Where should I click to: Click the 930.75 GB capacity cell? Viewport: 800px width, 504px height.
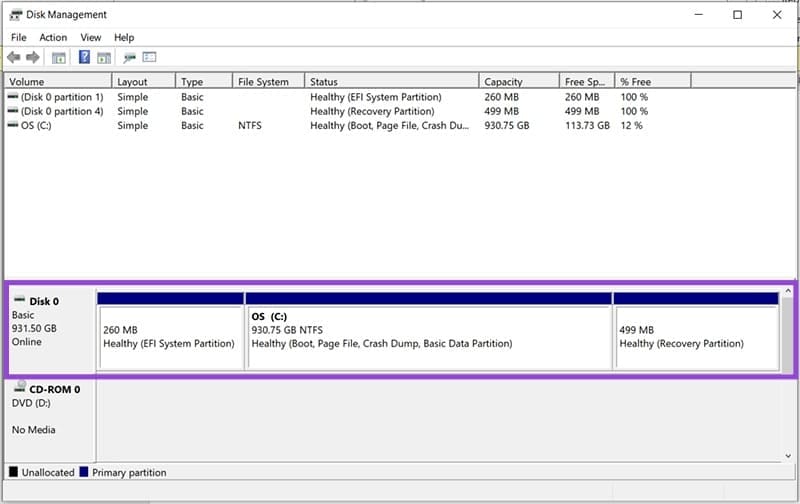coord(507,125)
